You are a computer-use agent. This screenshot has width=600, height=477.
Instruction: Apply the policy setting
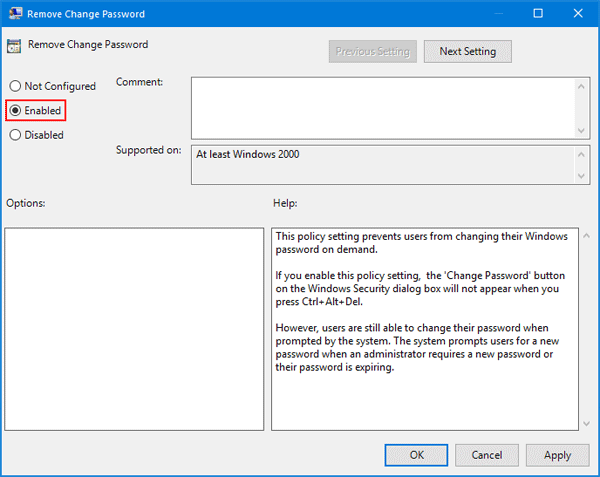557,455
